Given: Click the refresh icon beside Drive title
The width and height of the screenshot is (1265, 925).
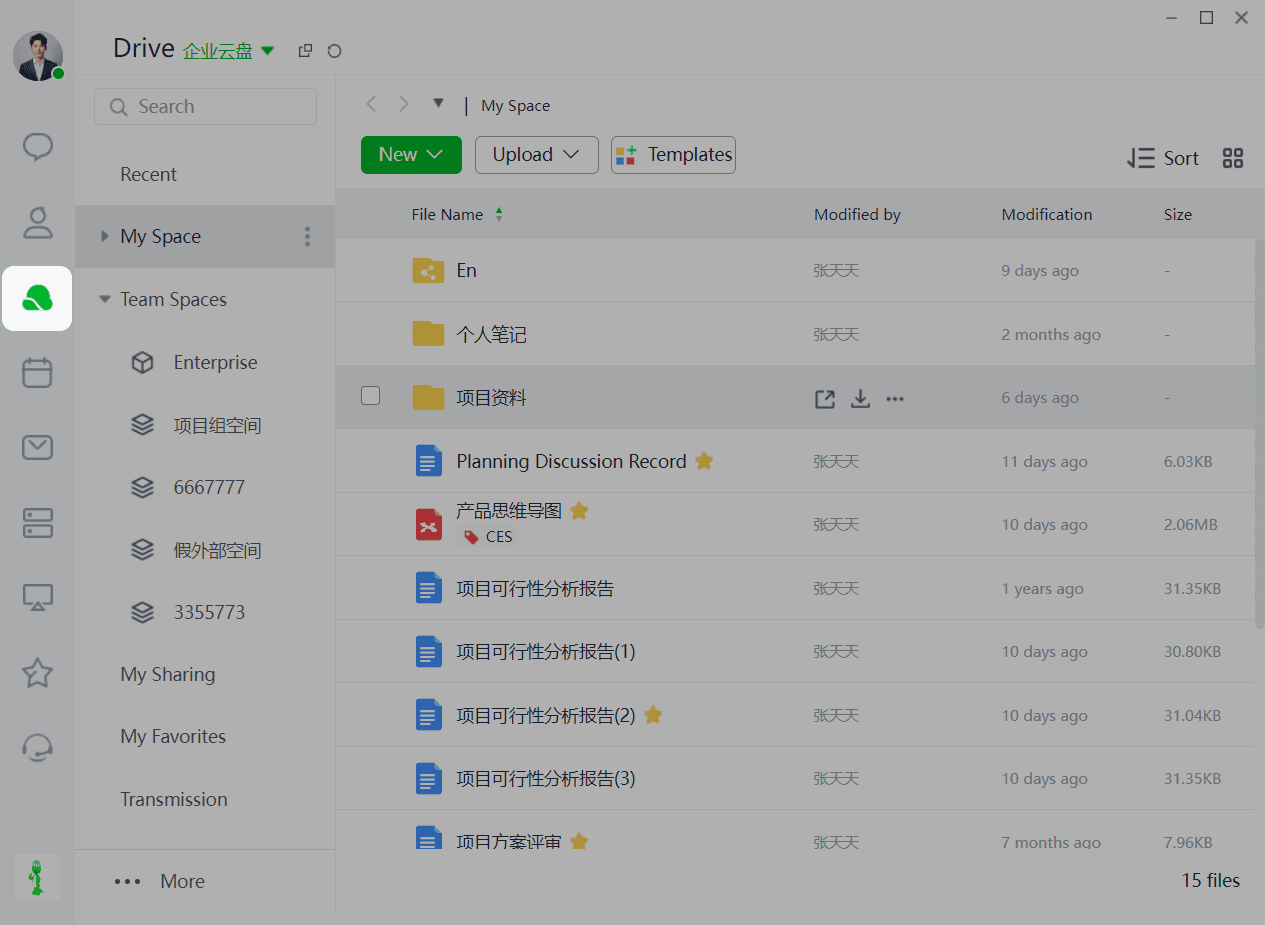Looking at the screenshot, I should 335,50.
